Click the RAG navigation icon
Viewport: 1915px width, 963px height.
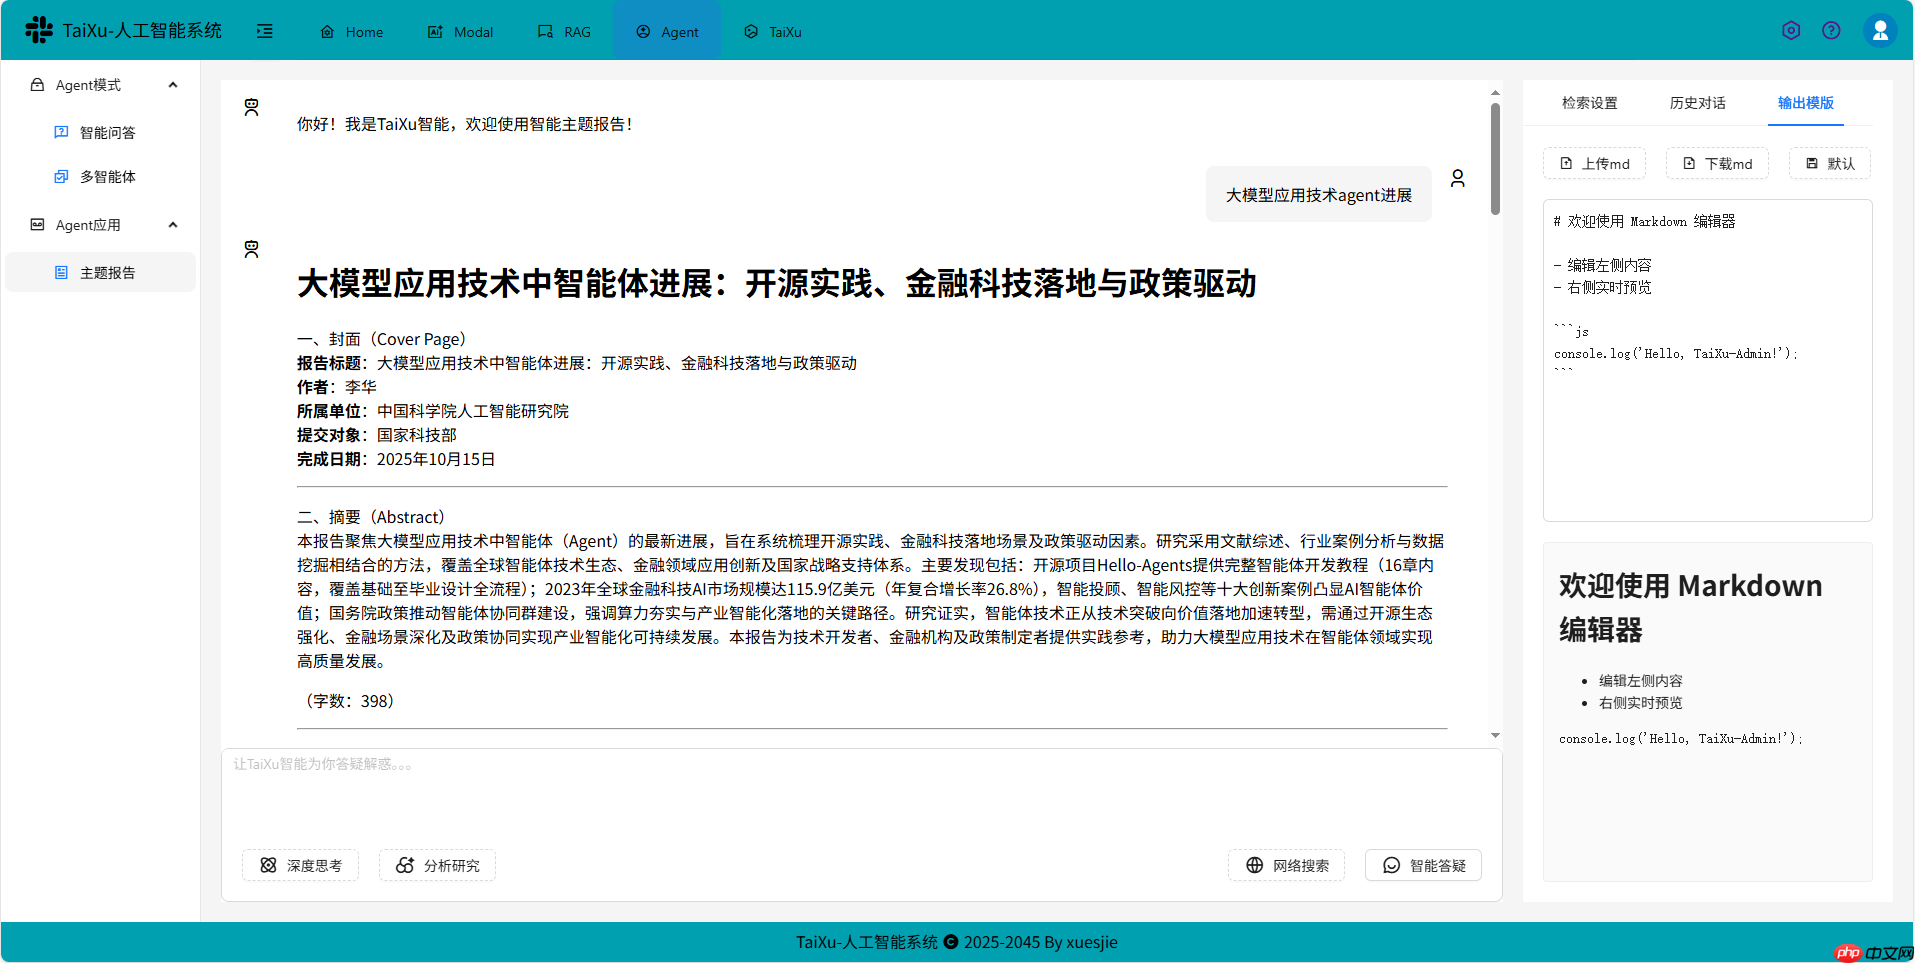[543, 31]
